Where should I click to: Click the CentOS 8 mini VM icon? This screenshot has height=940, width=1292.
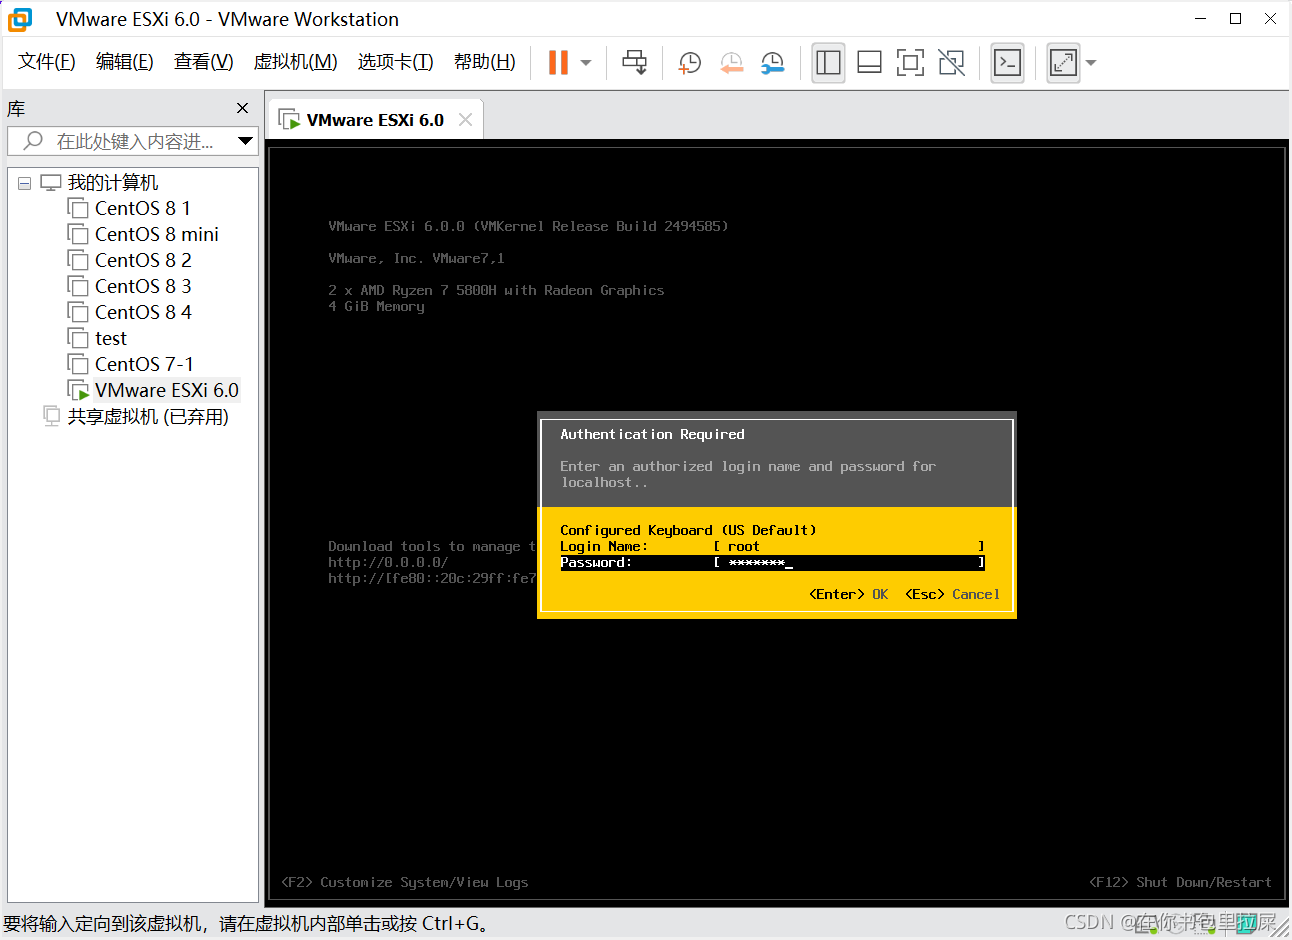click(78, 234)
